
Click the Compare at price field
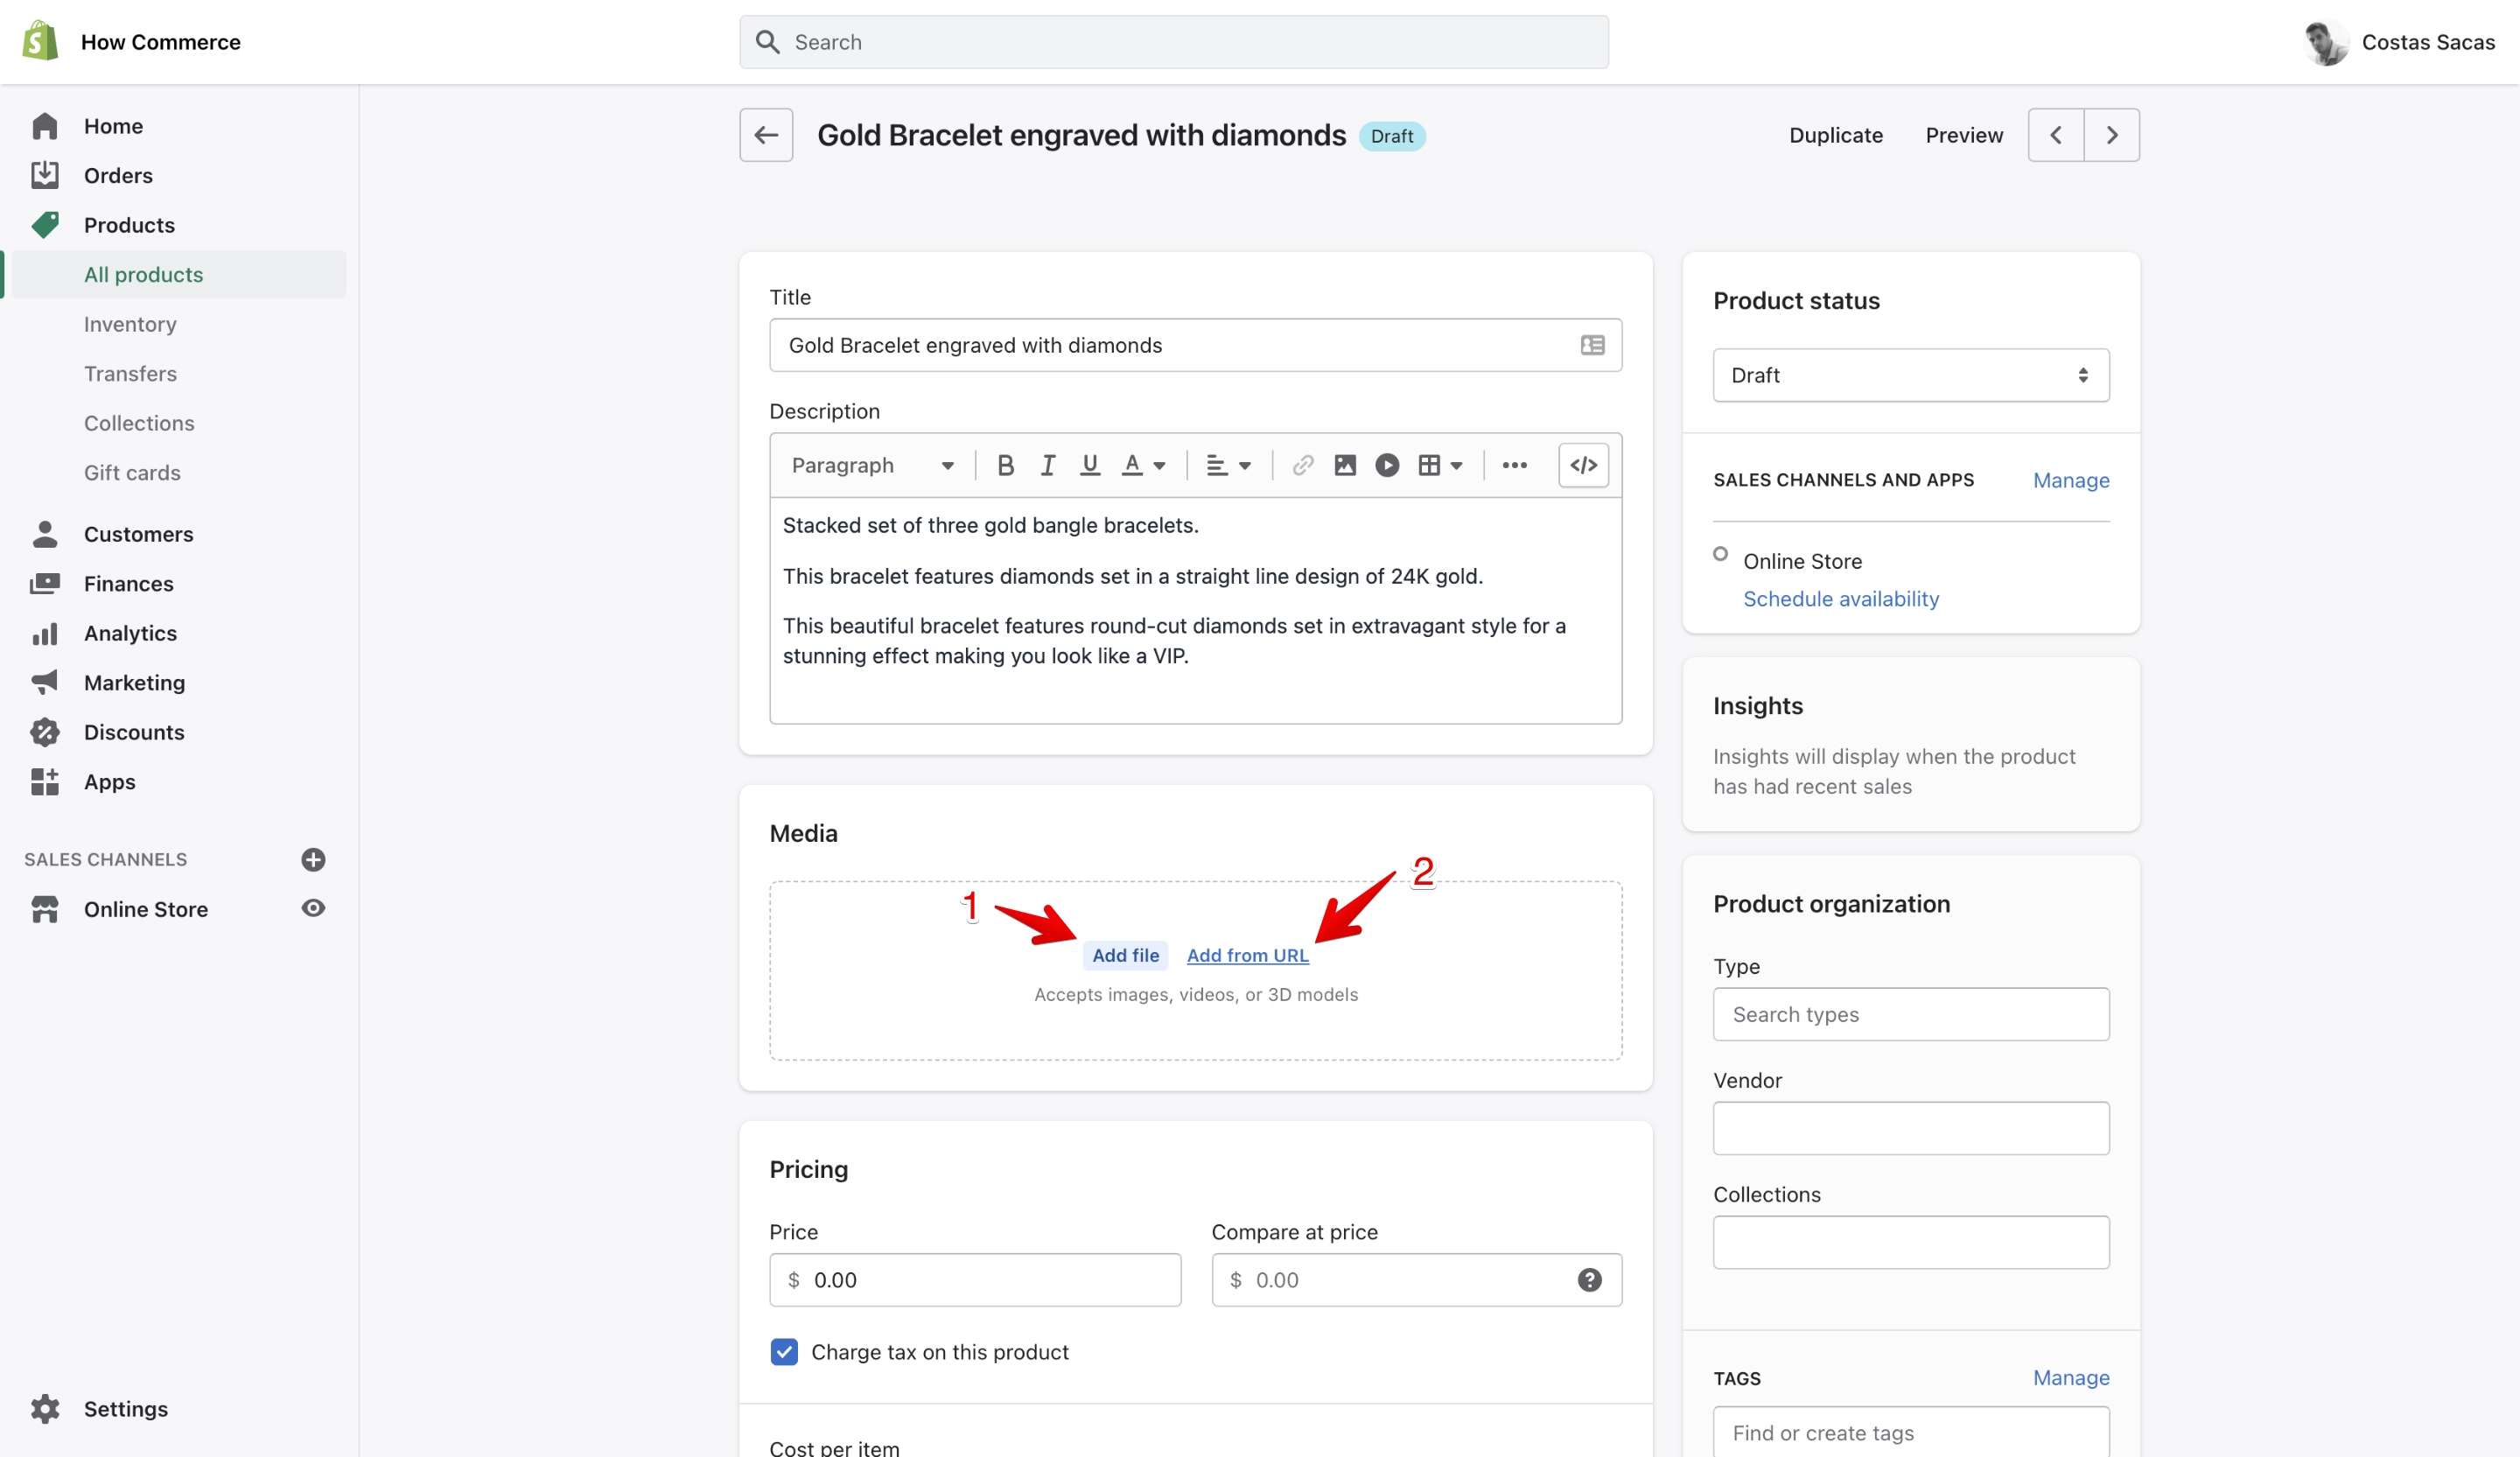coord(1416,1279)
